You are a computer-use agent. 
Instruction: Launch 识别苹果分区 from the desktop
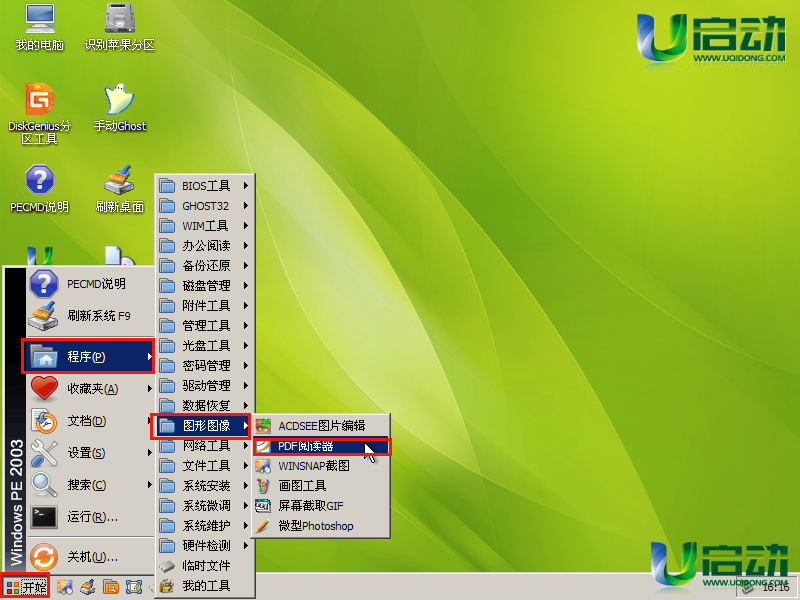(119, 28)
